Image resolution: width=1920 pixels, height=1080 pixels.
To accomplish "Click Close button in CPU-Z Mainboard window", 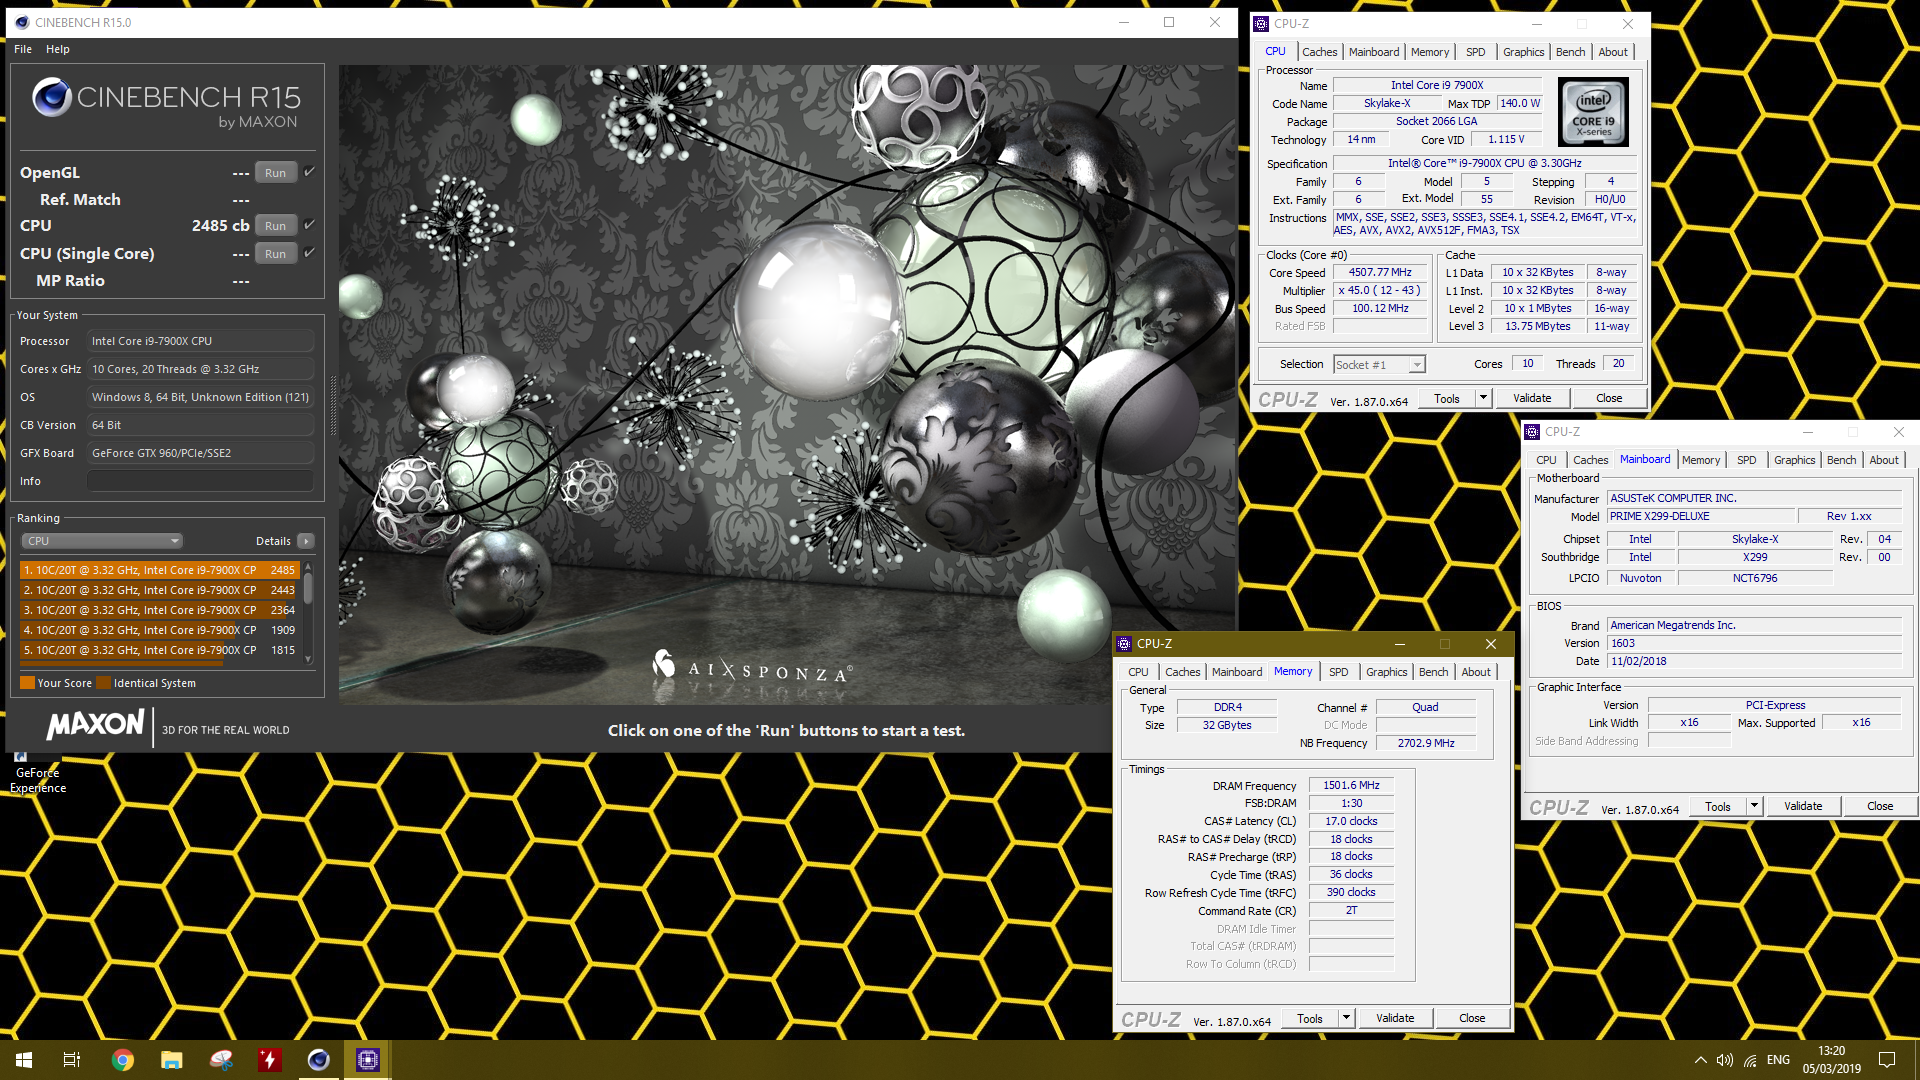I will tap(1880, 806).
